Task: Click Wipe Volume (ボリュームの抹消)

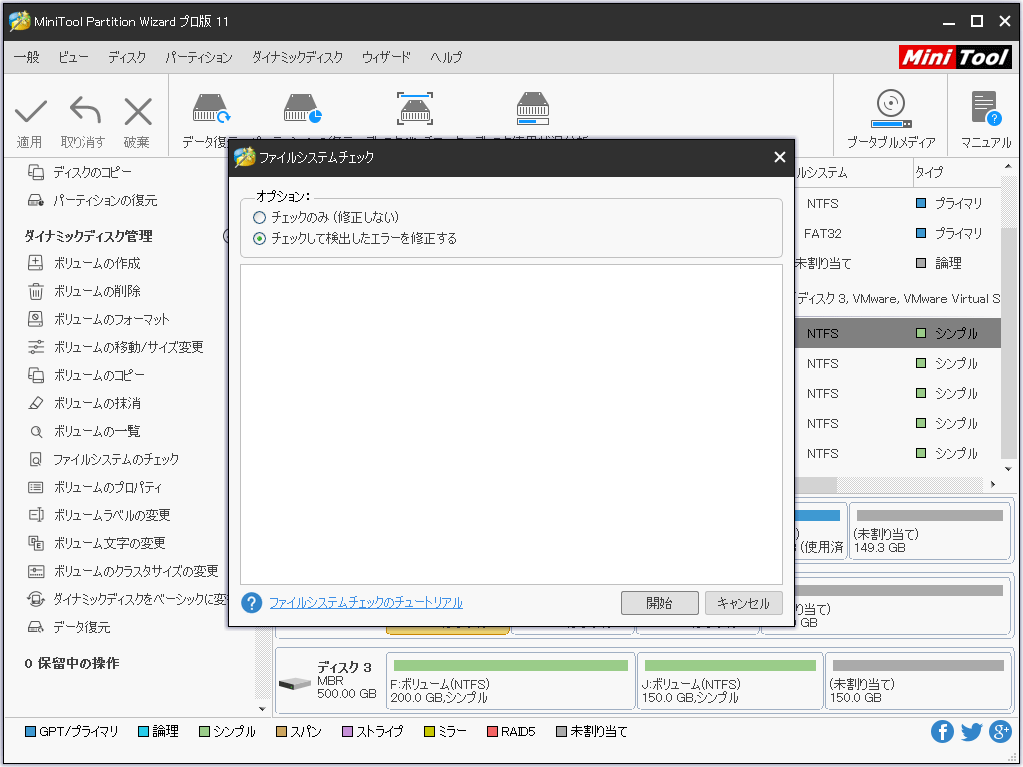Action: (84, 403)
